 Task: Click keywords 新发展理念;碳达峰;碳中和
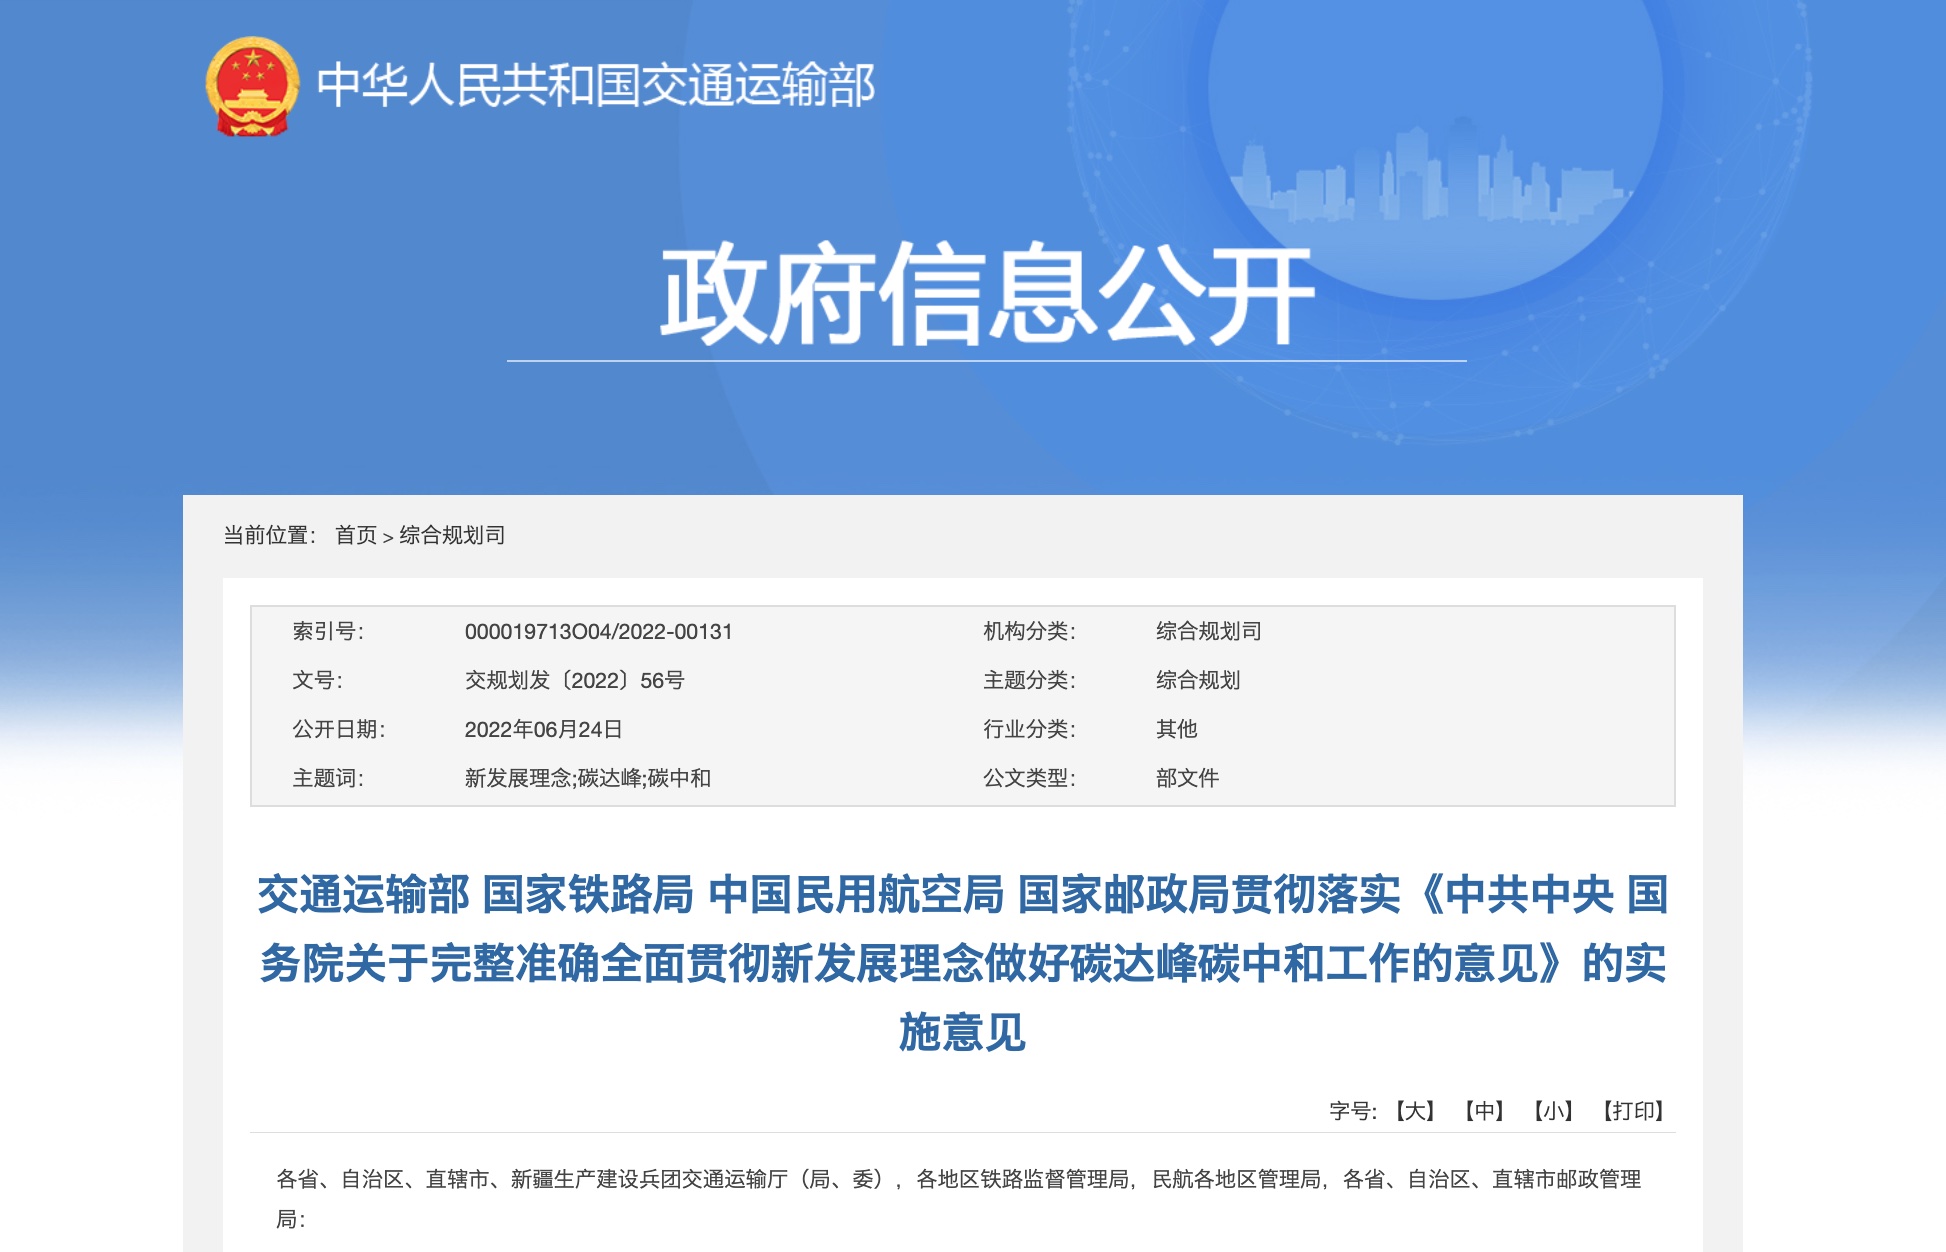(x=588, y=778)
